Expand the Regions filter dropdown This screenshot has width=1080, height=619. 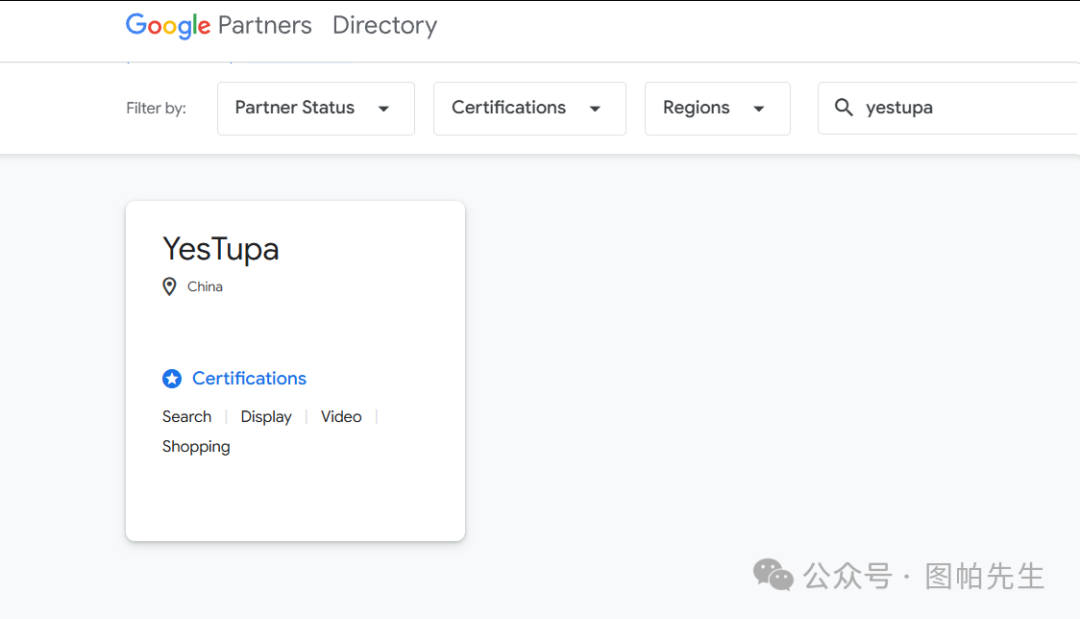(717, 108)
